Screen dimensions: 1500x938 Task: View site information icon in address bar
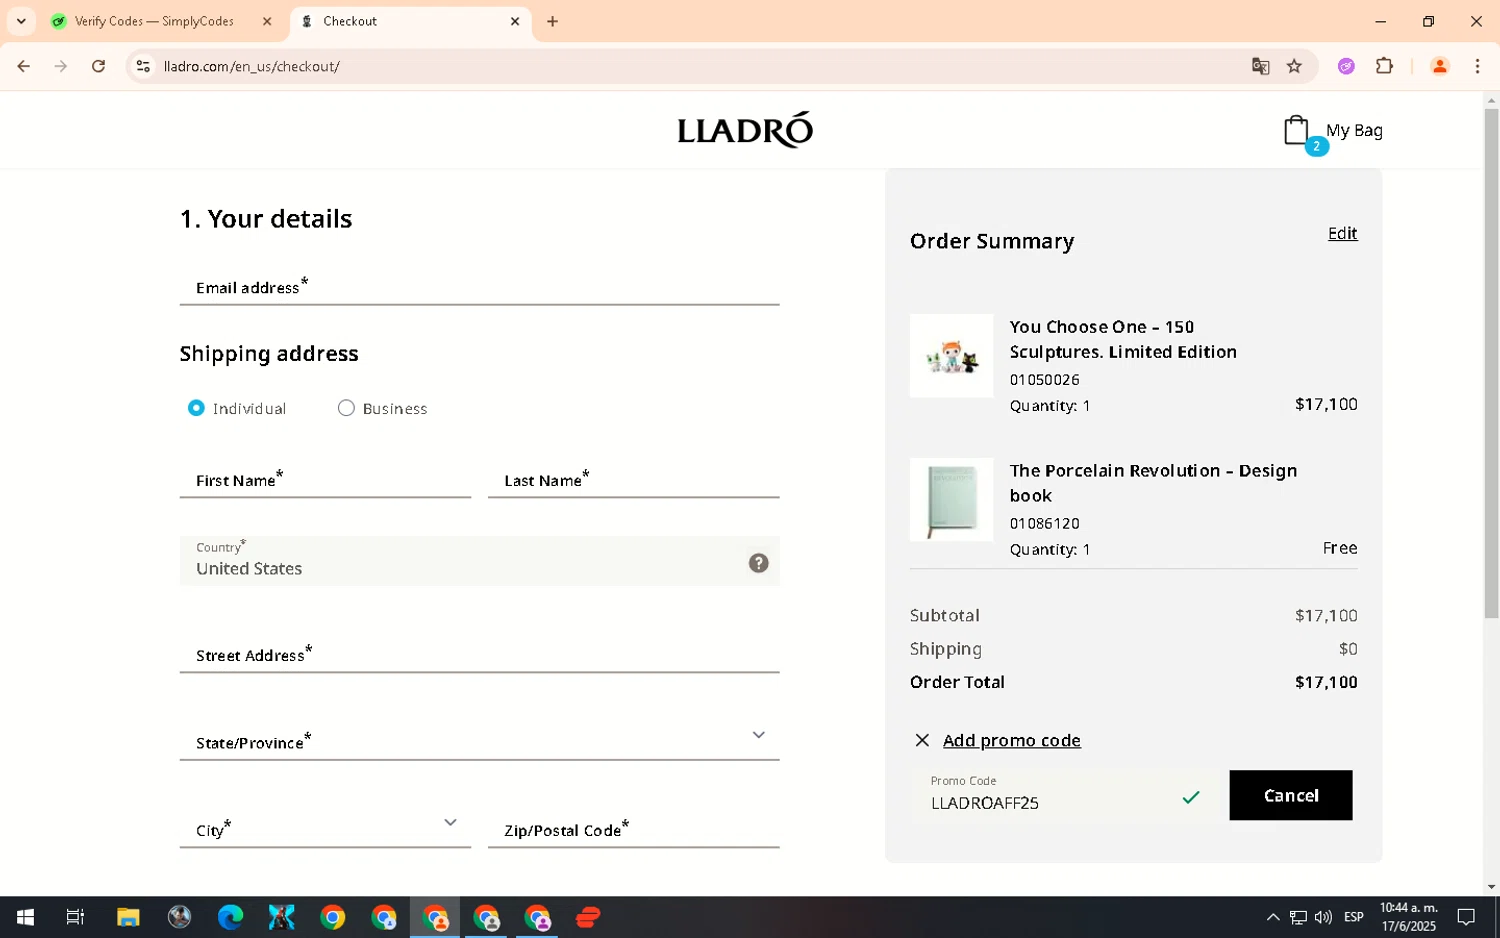coord(143,66)
